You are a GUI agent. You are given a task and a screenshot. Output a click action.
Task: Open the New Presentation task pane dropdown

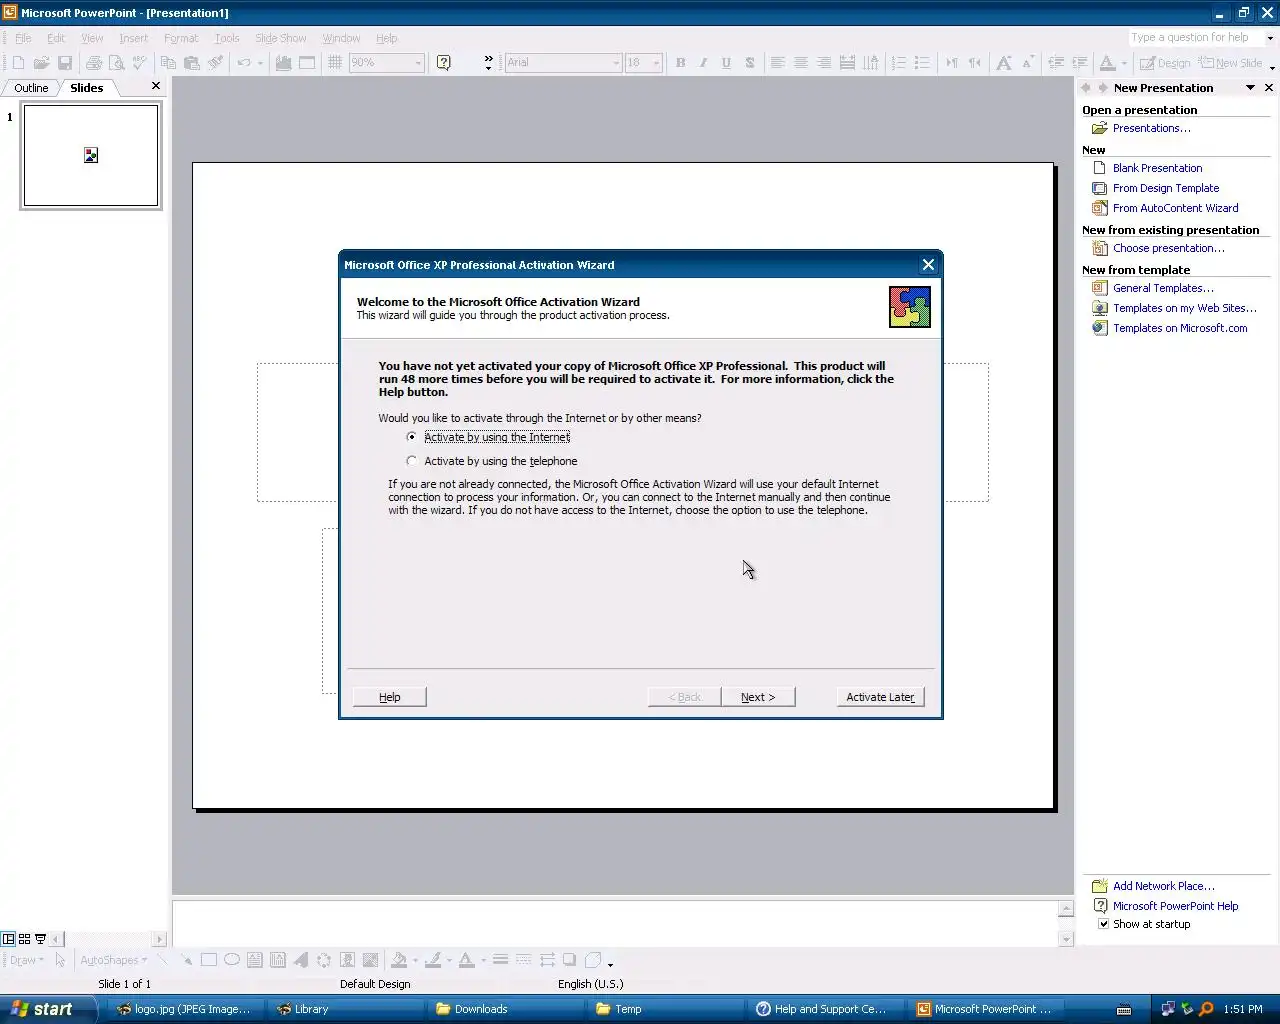point(1250,88)
